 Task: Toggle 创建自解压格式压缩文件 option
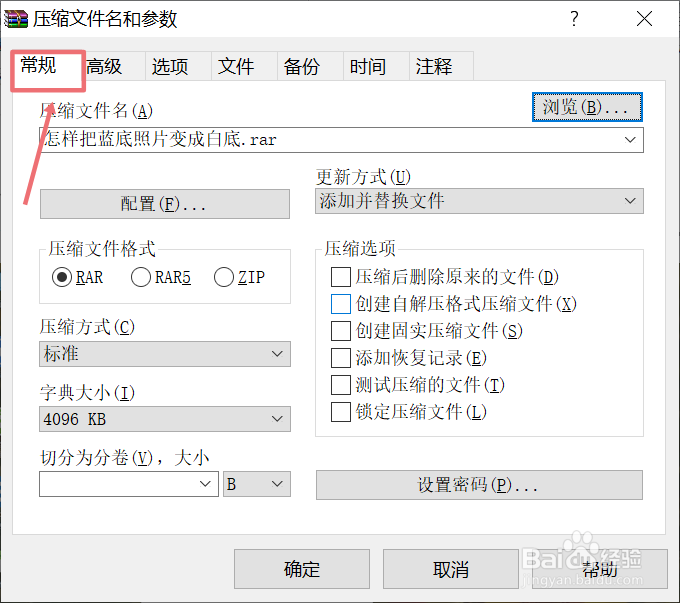coord(341,304)
